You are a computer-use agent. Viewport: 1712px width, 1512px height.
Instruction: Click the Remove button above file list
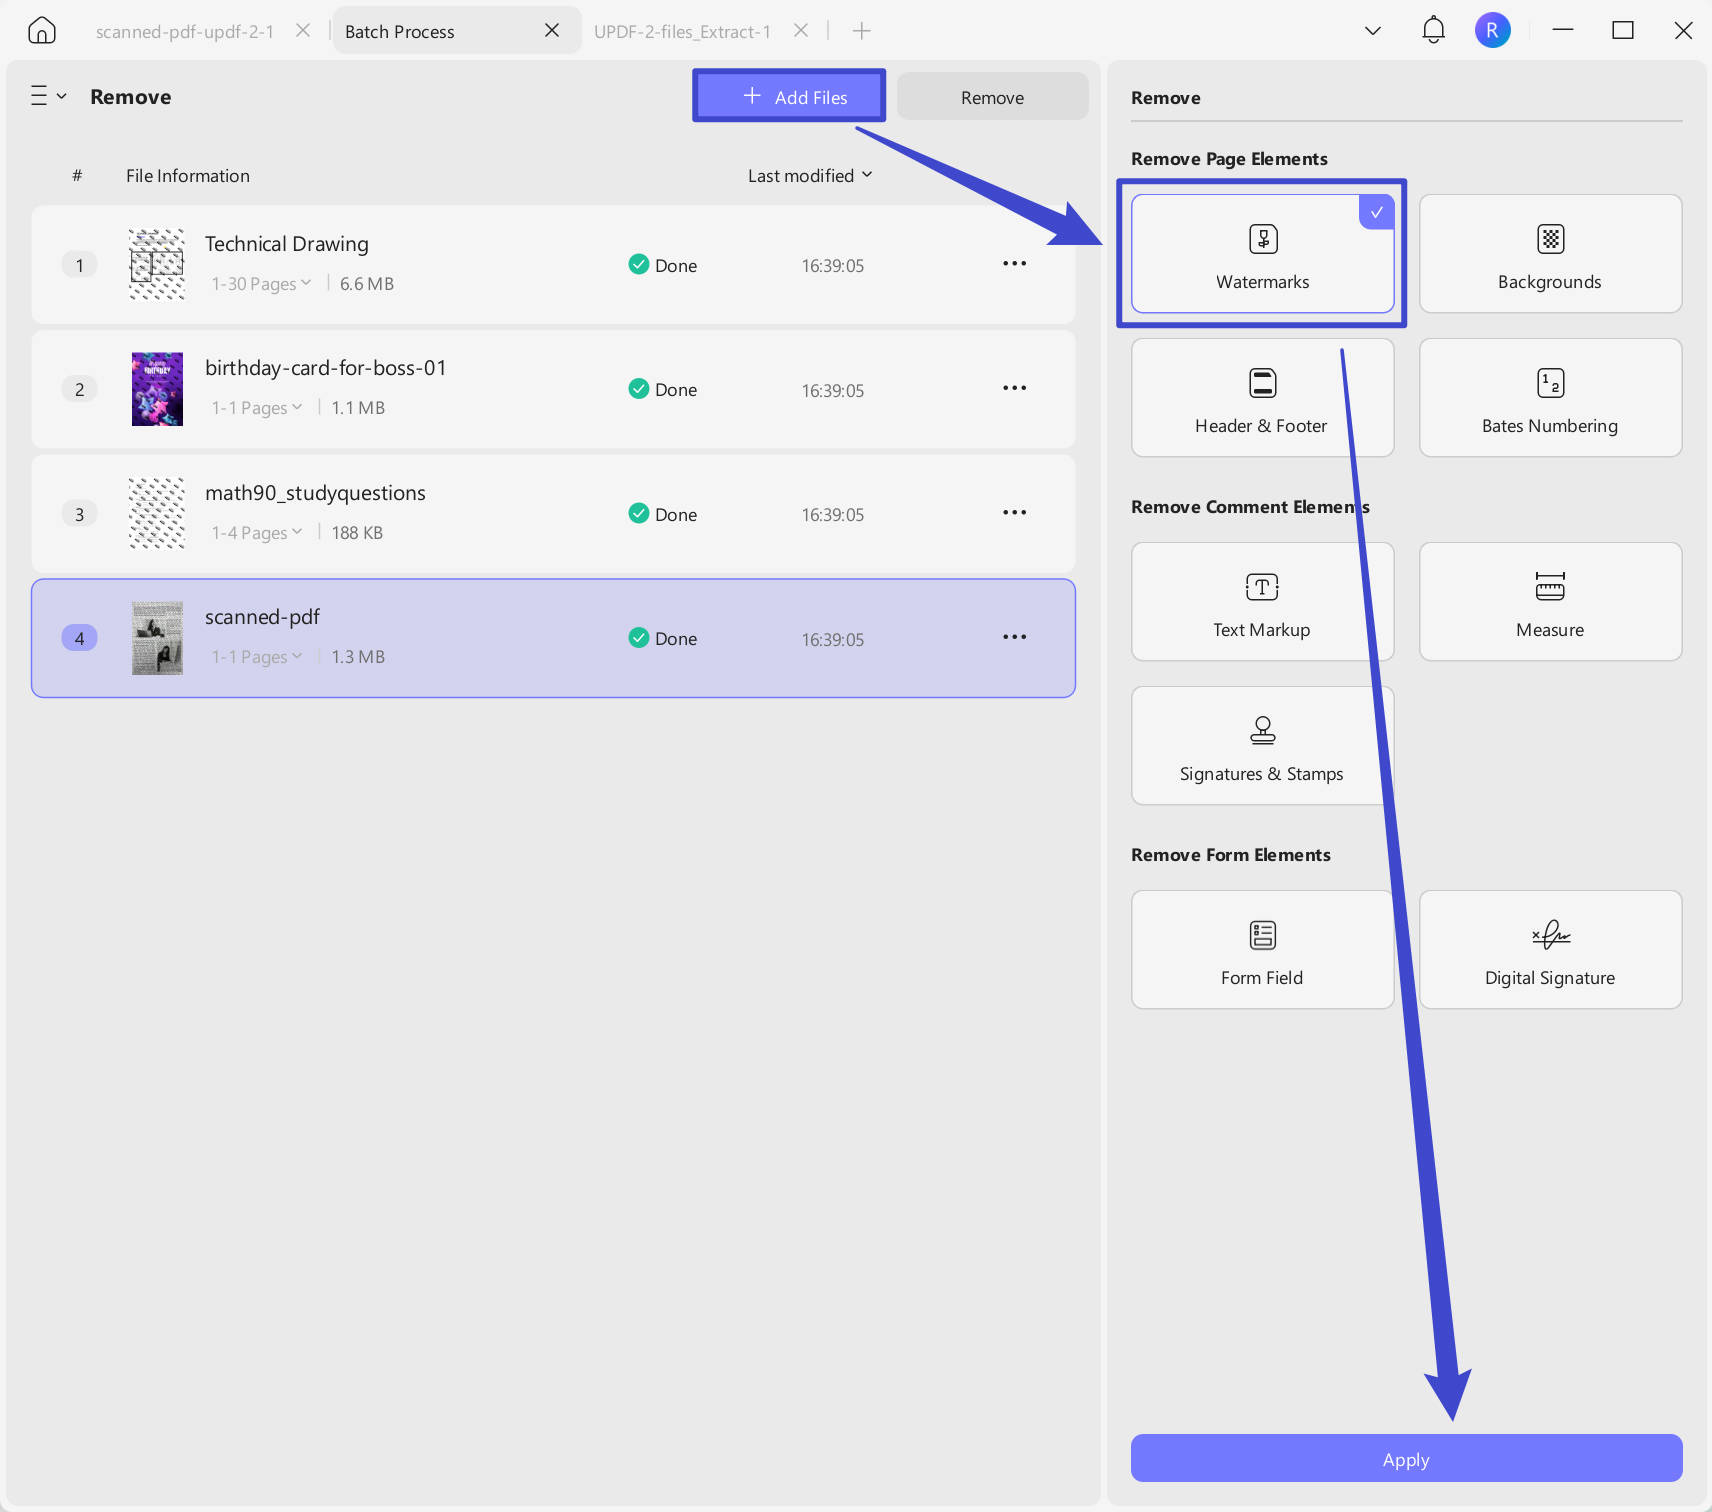click(x=992, y=97)
